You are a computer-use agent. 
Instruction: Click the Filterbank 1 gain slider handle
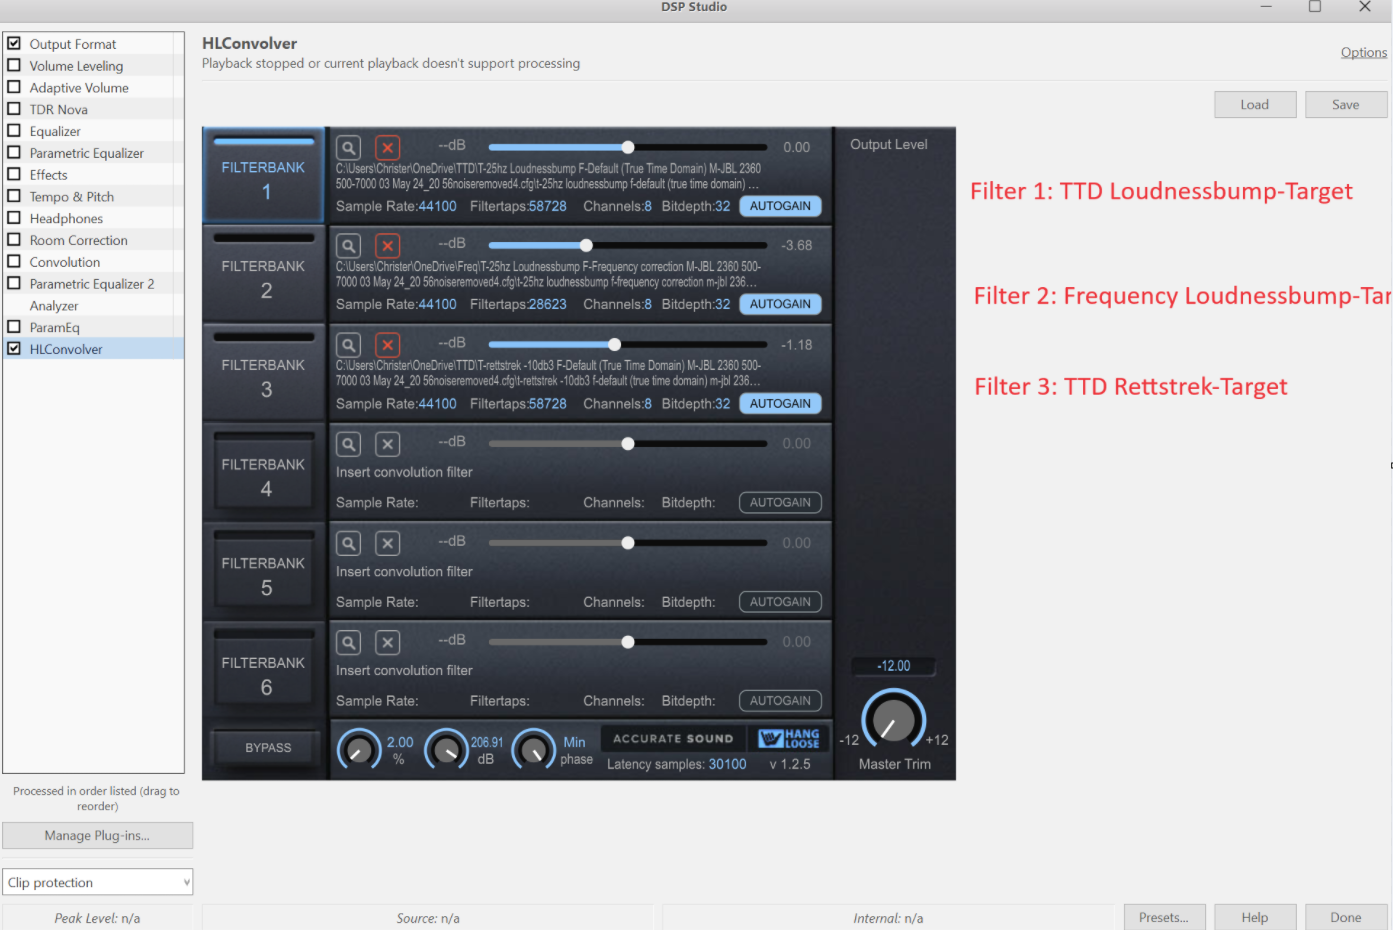point(628,147)
